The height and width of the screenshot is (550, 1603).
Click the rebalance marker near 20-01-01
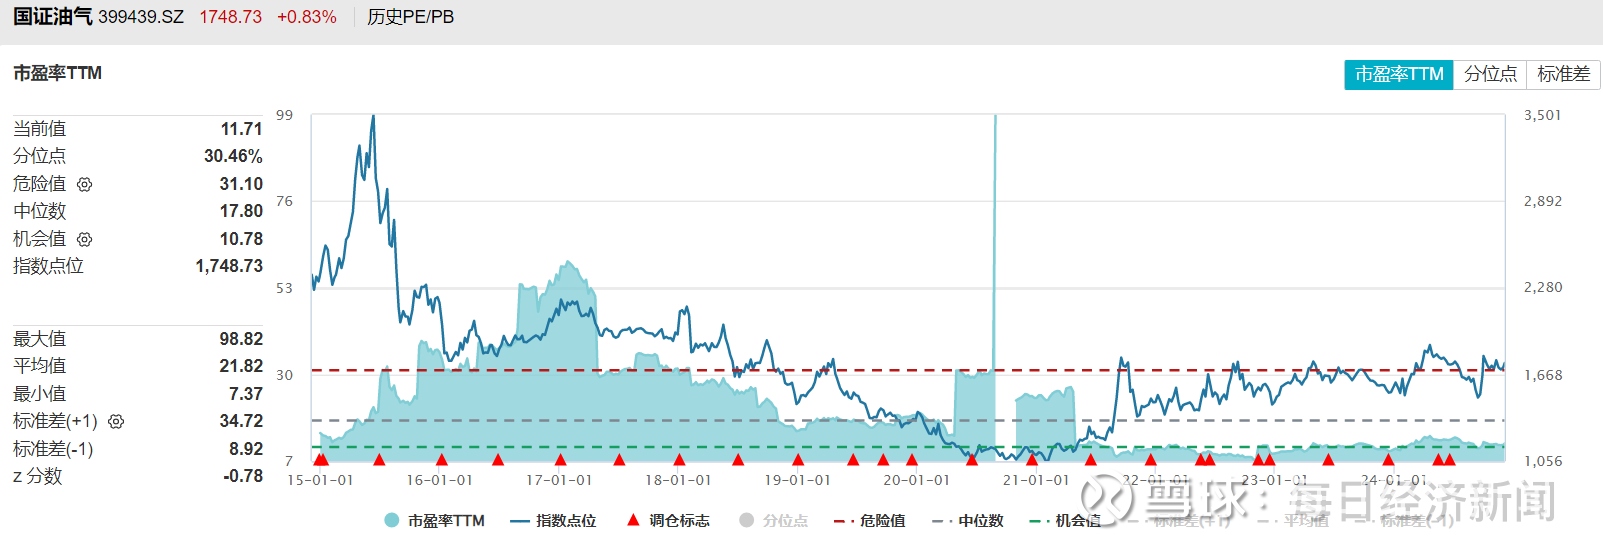coord(912,459)
